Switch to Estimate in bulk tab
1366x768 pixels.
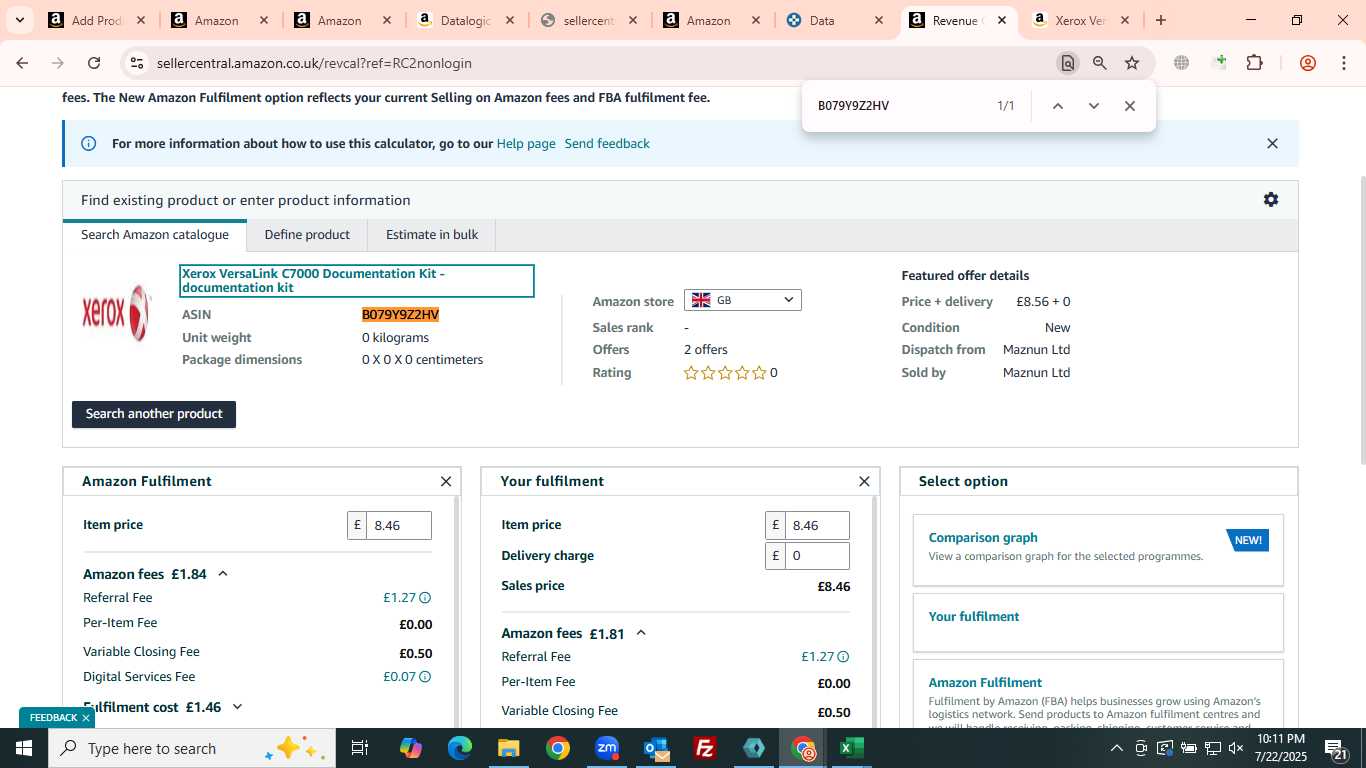pyautogui.click(x=432, y=235)
